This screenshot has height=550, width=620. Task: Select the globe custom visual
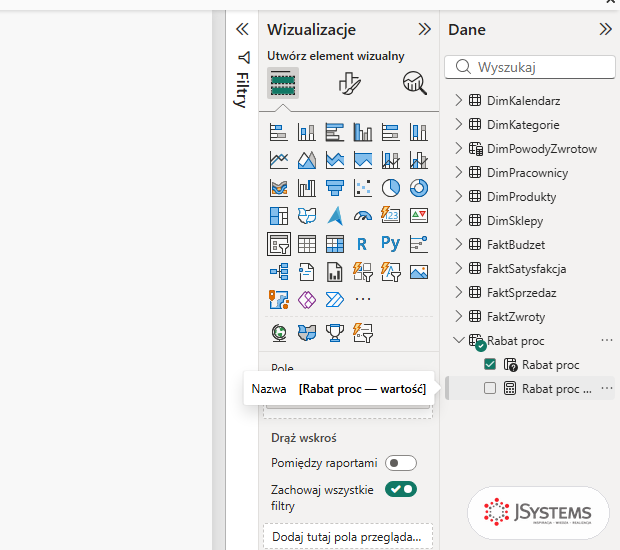click(x=279, y=333)
